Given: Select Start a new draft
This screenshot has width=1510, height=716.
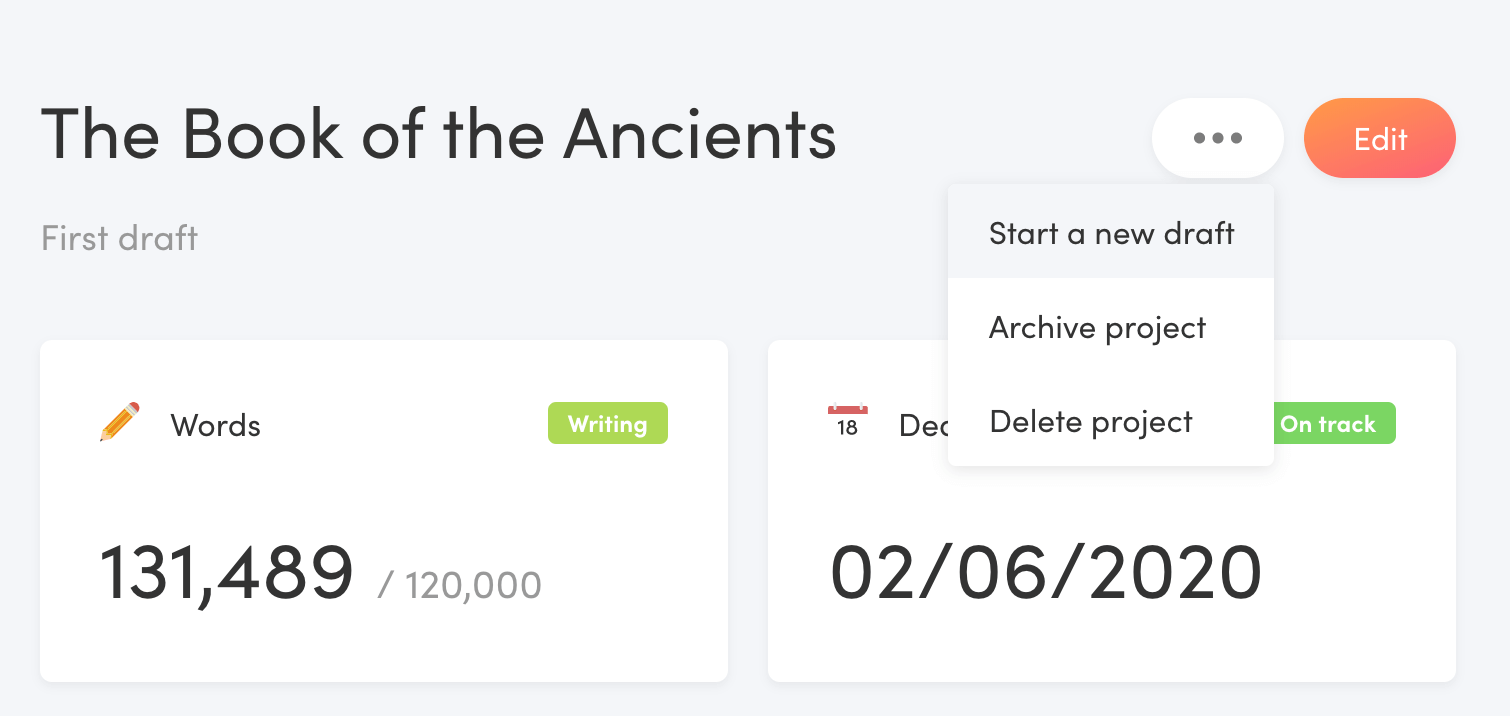Looking at the screenshot, I should [x=1111, y=233].
